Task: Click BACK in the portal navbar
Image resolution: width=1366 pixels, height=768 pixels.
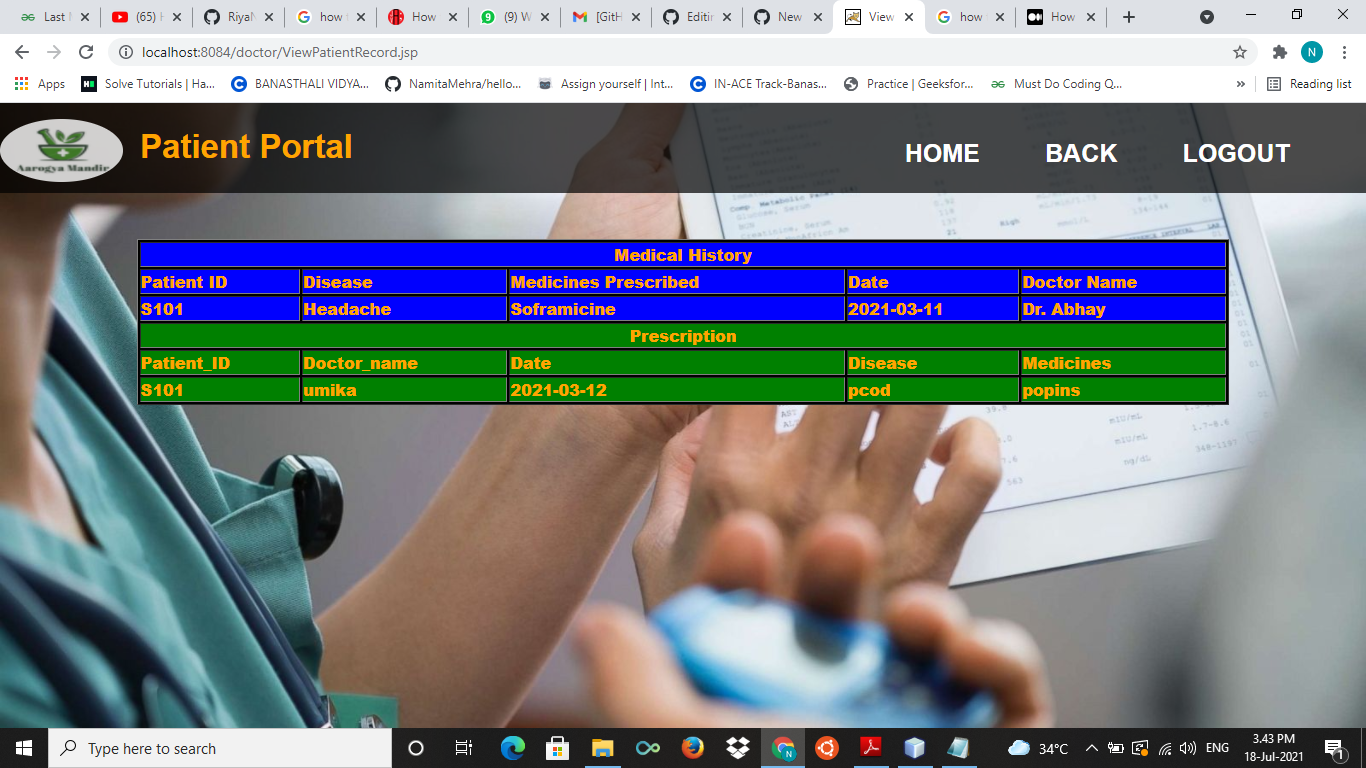Action: pyautogui.click(x=1081, y=153)
